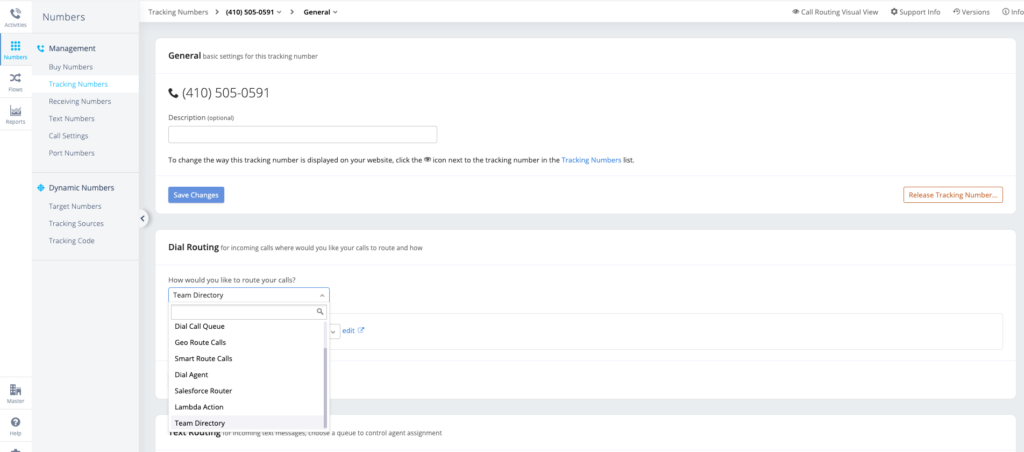Click the Flows sidebar icon
Screen dimensions: 1024x452
15,81
